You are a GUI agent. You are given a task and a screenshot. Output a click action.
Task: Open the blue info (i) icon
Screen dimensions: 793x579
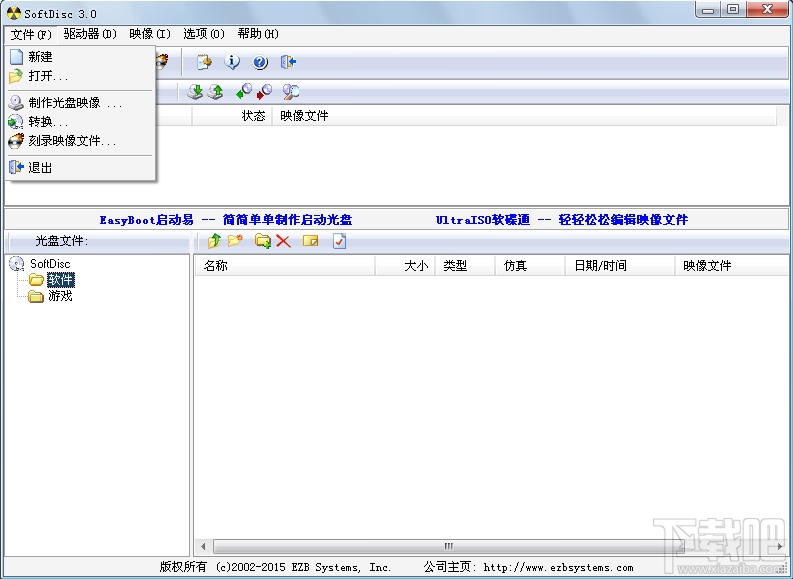(232, 62)
